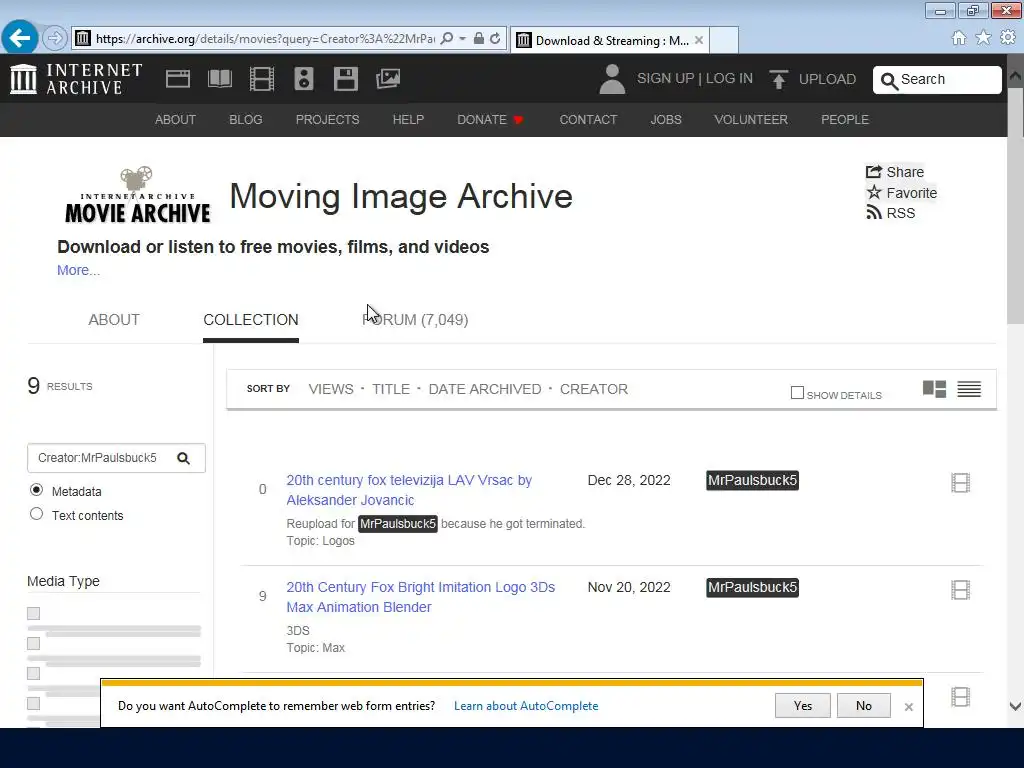
Task: Enable the SHOW DETAILS checkbox
Action: [797, 392]
